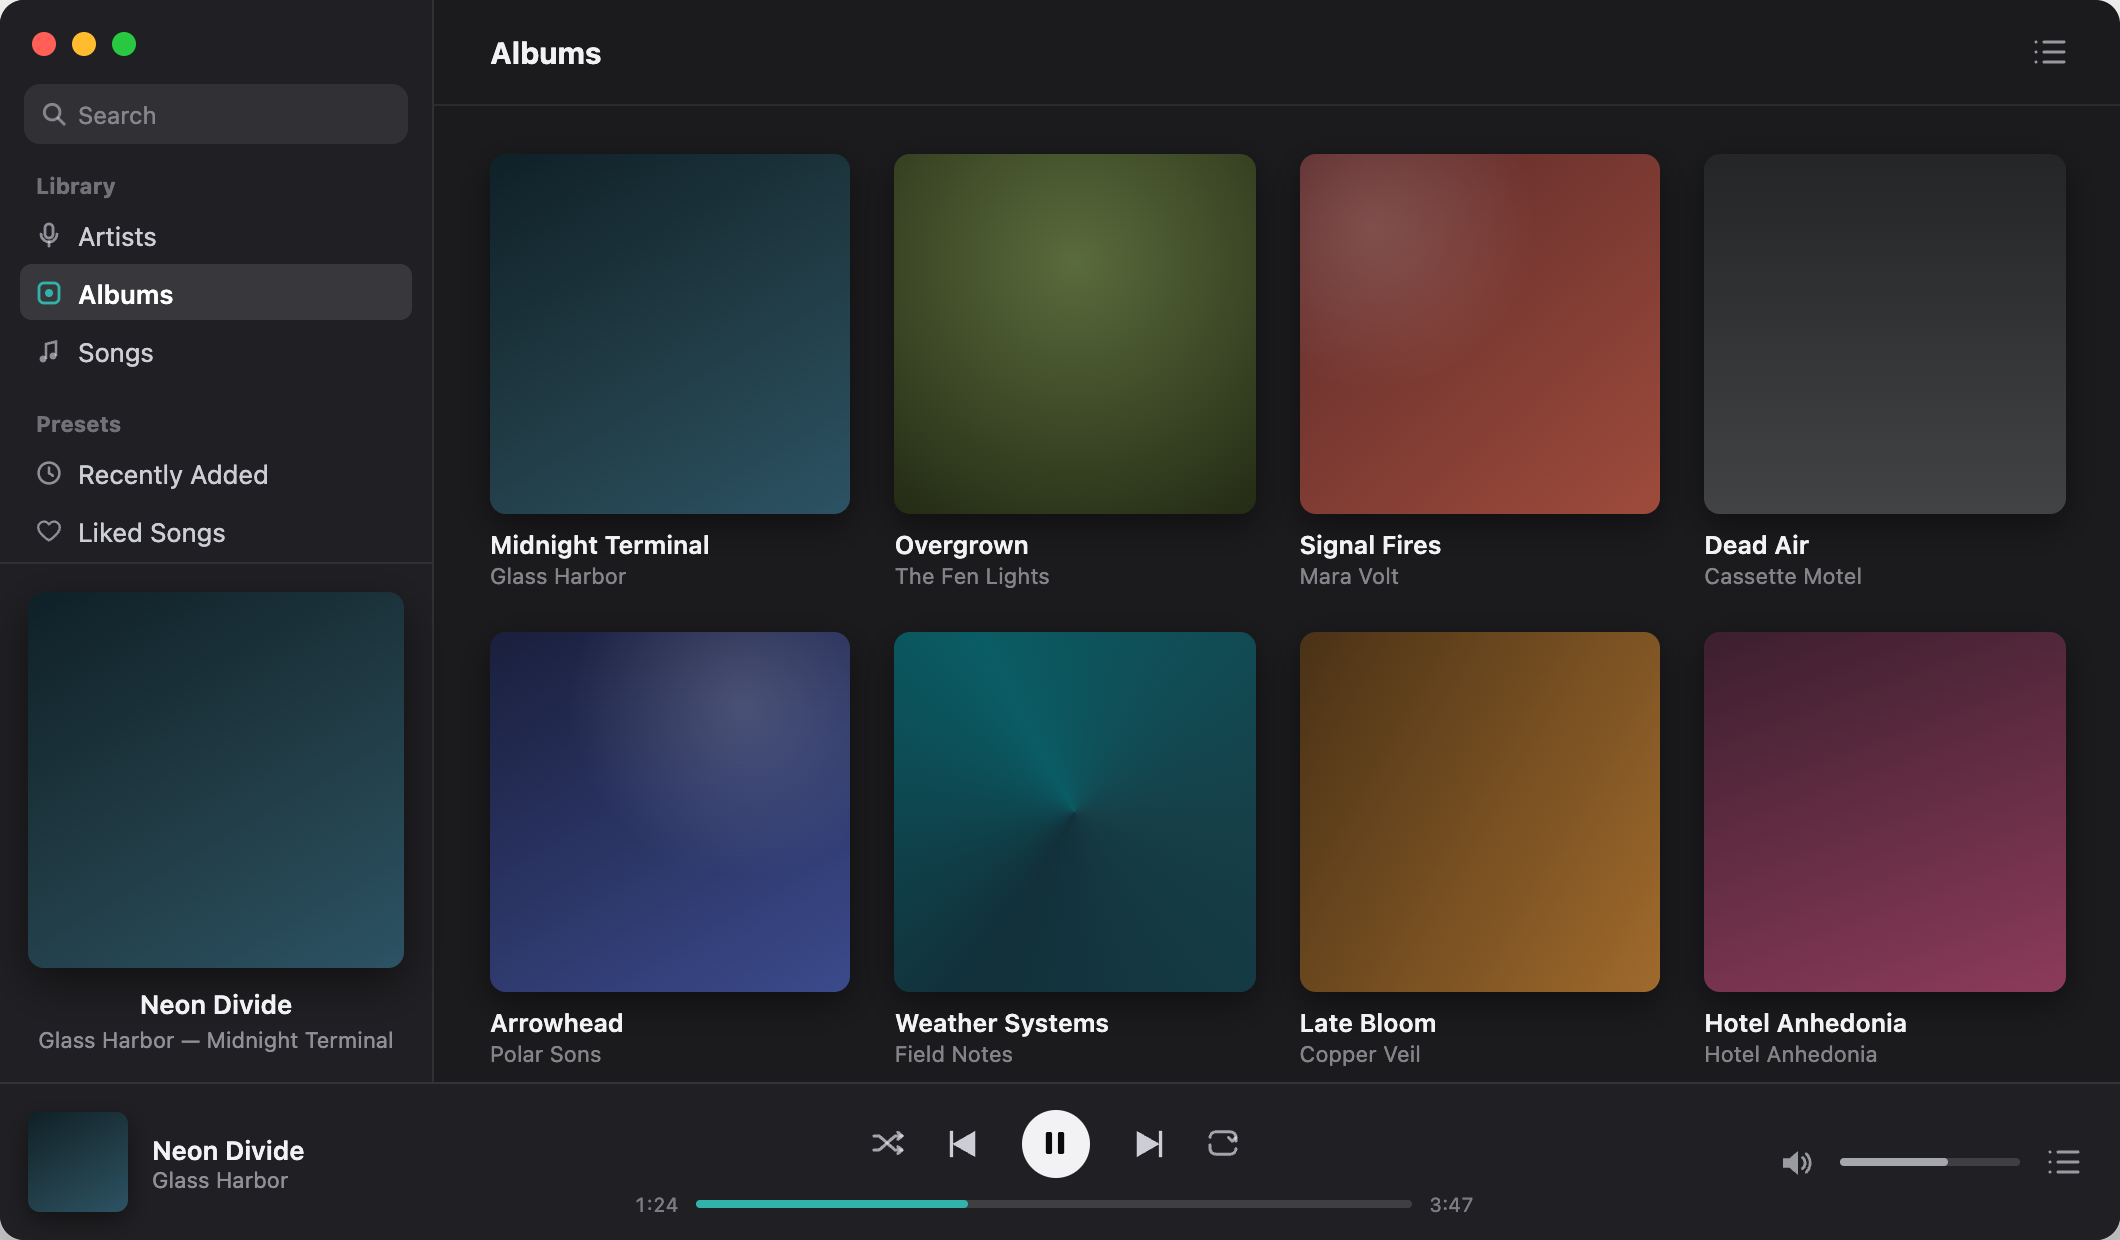Image resolution: width=2120 pixels, height=1240 pixels.
Task: Open the Midnight Terminal album cover
Action: pyautogui.click(x=670, y=334)
